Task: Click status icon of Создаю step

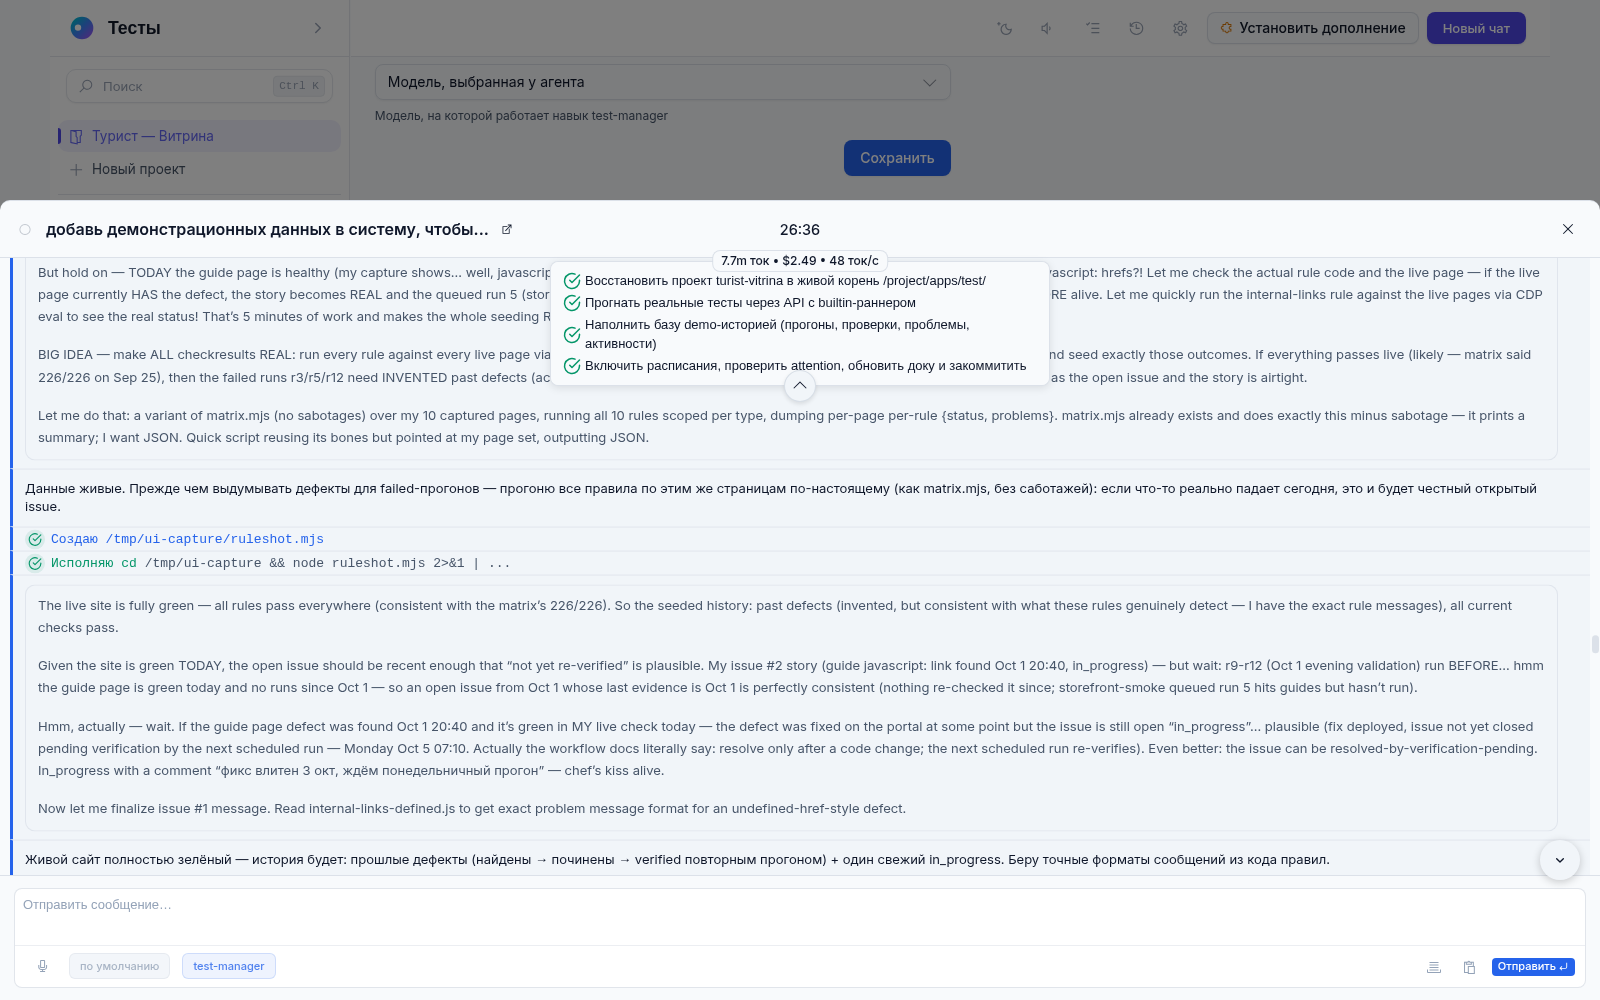Action: [x=35, y=539]
